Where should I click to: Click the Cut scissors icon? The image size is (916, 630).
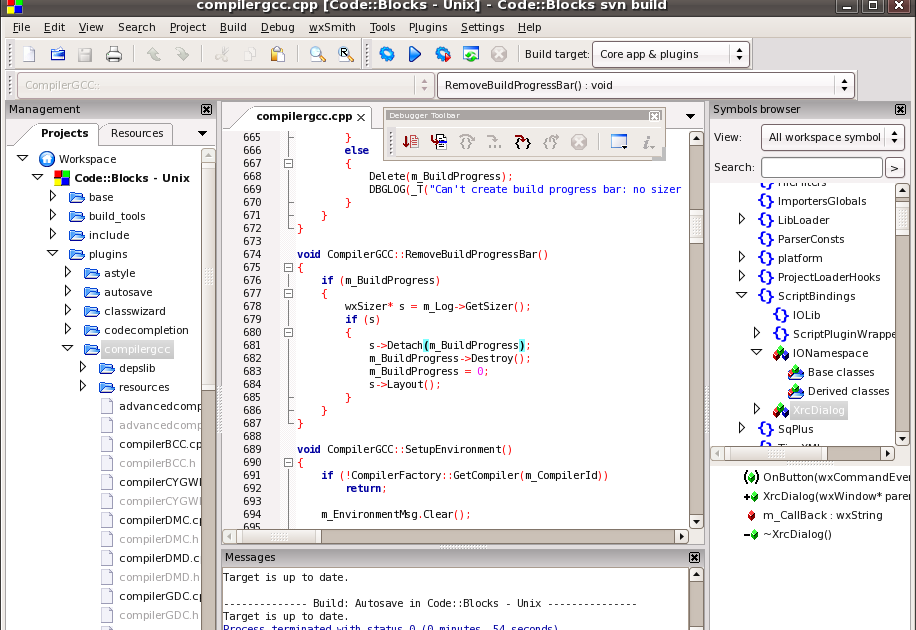point(221,54)
